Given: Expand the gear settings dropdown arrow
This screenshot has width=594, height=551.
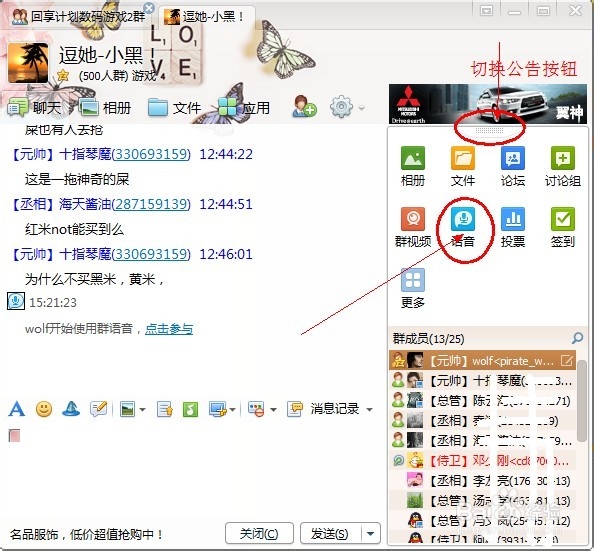Looking at the screenshot, I should 361,108.
